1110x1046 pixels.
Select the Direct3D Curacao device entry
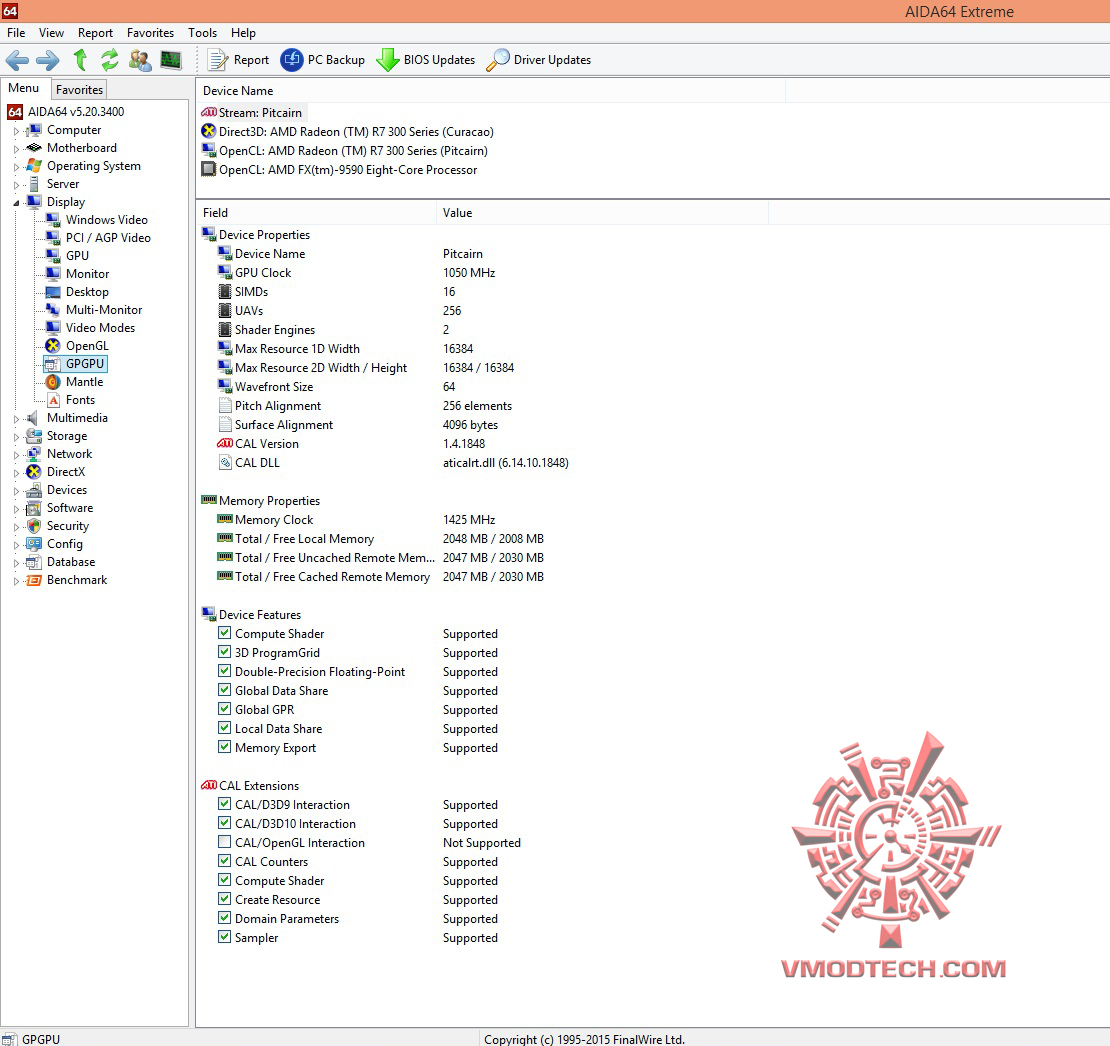[348, 132]
